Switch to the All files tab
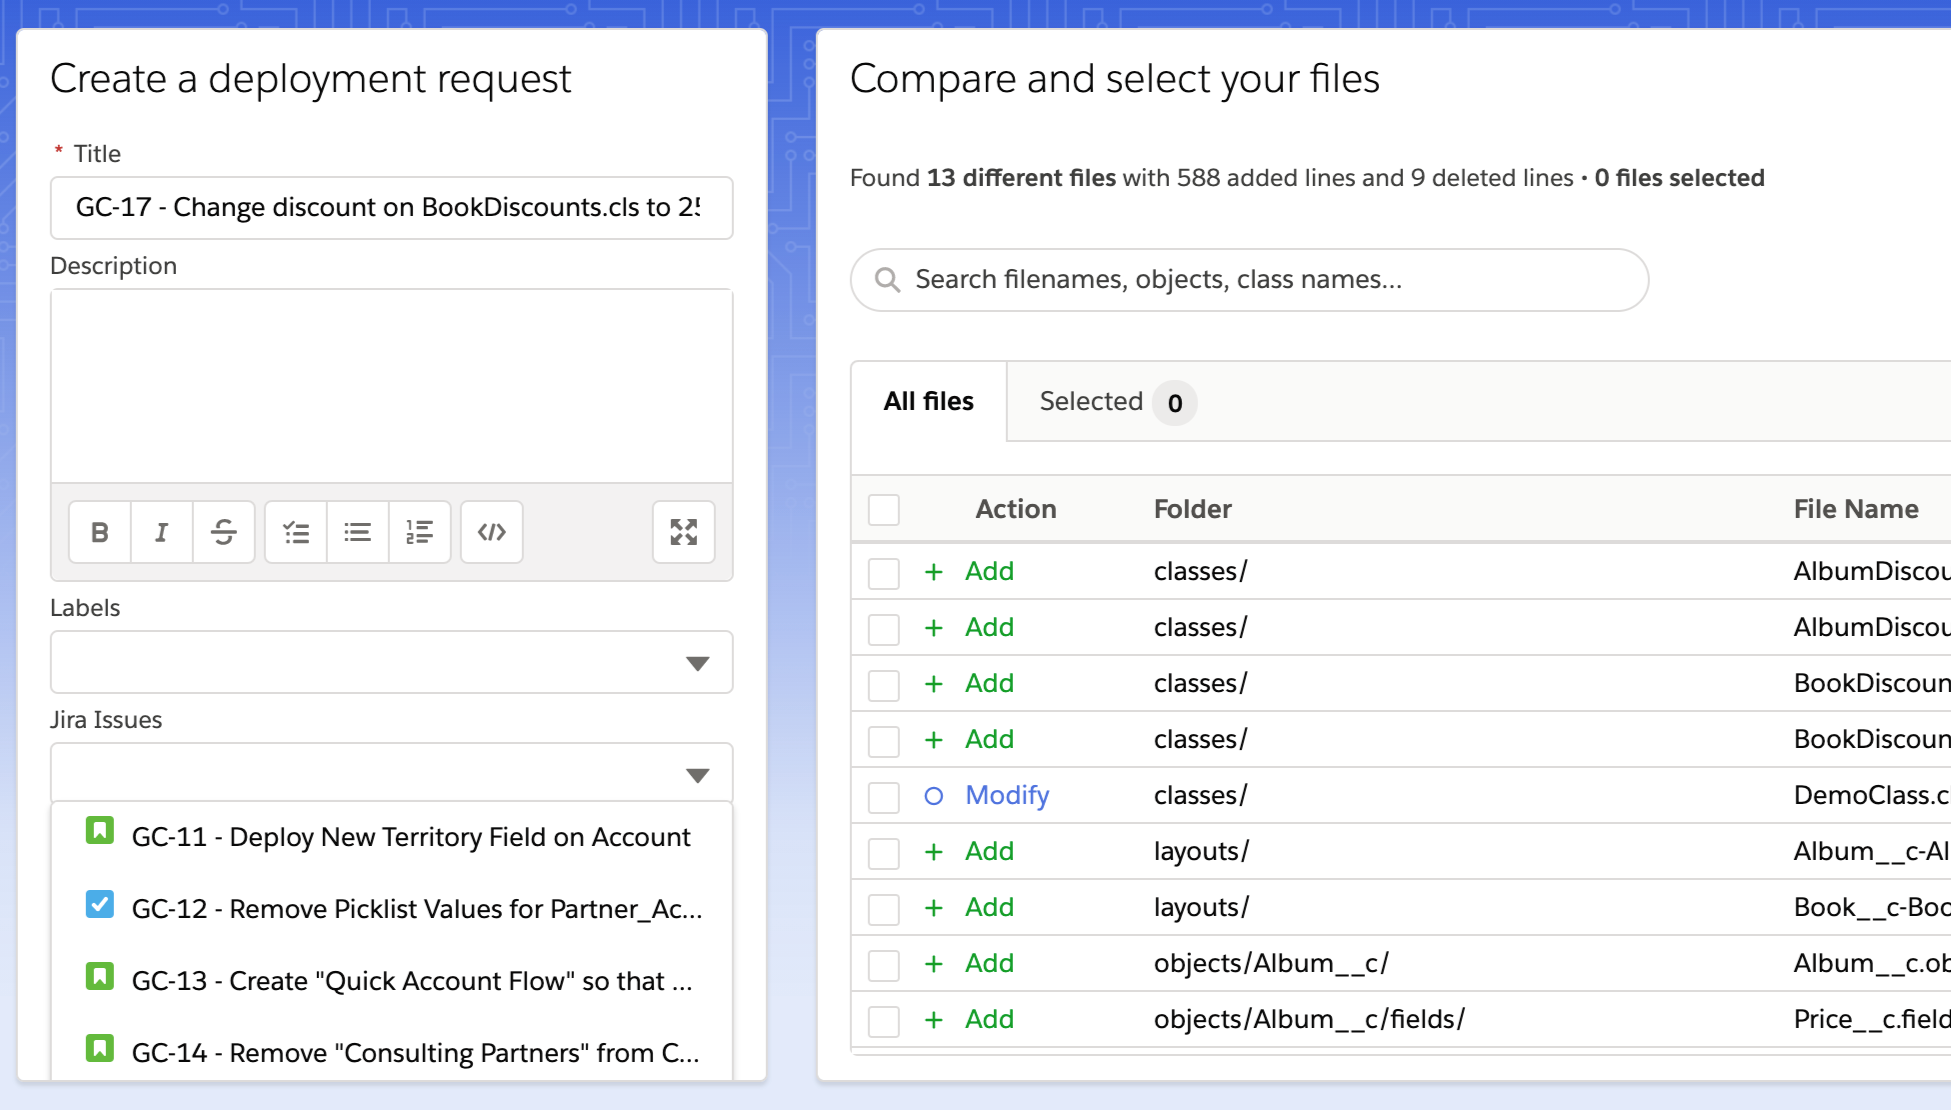Screen dimensions: 1951x1110 (x=926, y=401)
